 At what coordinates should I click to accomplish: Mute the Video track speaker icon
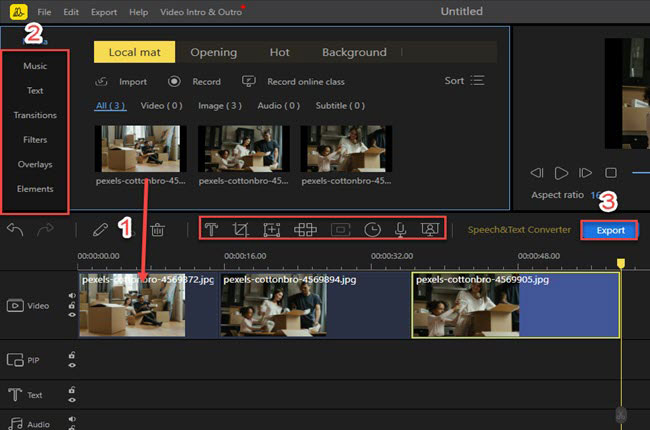72,296
